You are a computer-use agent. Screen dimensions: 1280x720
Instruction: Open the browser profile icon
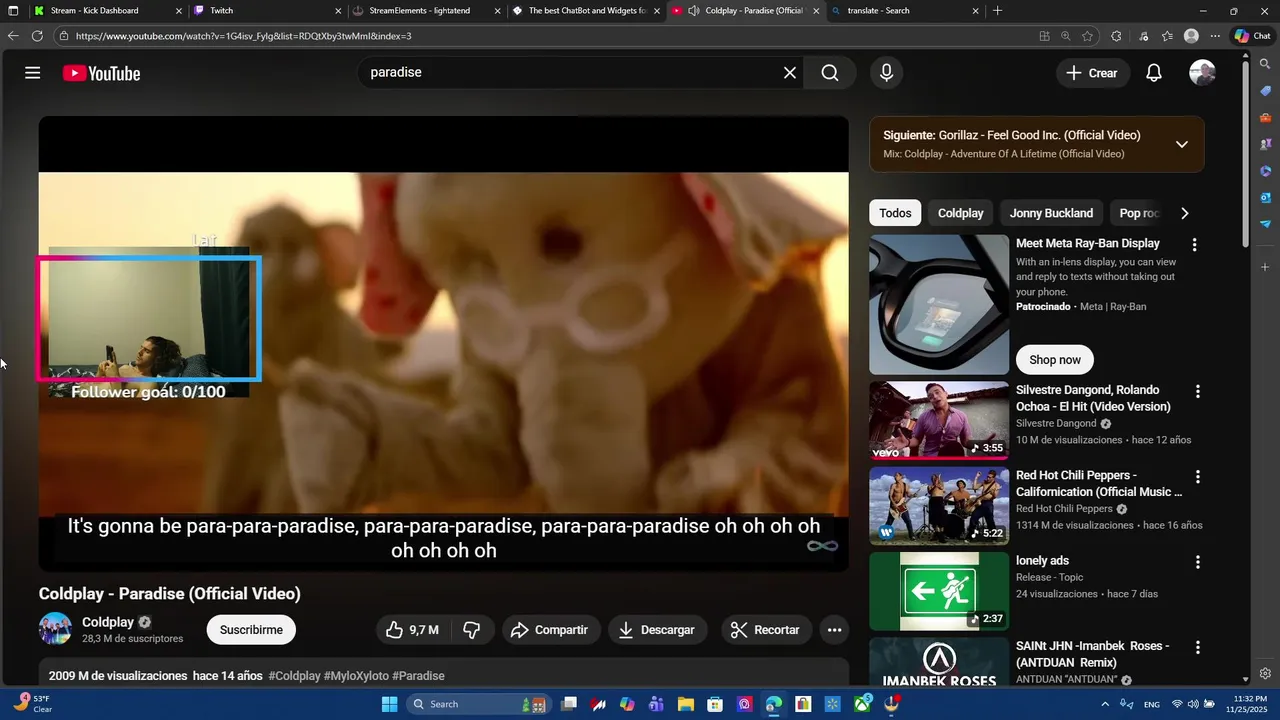(1191, 36)
